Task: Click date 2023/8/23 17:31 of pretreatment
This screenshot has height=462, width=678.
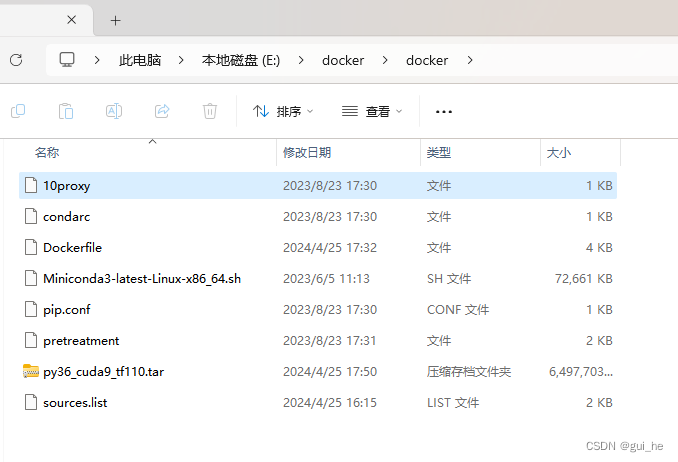Action: tap(330, 341)
